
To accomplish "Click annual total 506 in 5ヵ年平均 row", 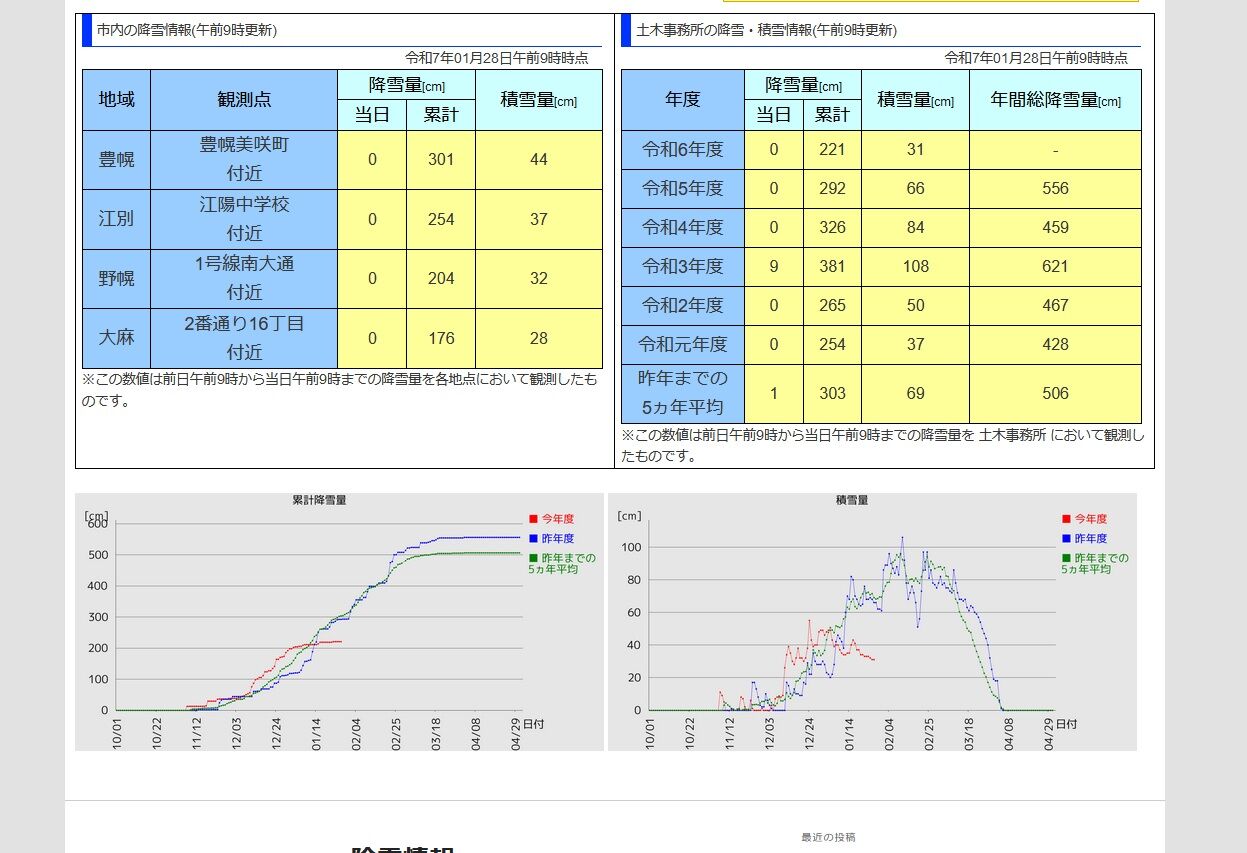I will tap(1055, 394).
